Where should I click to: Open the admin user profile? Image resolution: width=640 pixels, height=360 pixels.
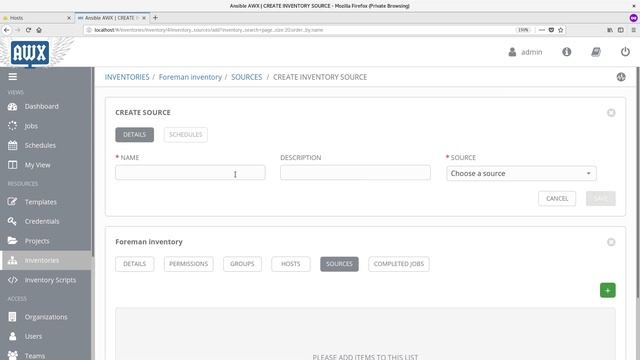(x=525, y=52)
